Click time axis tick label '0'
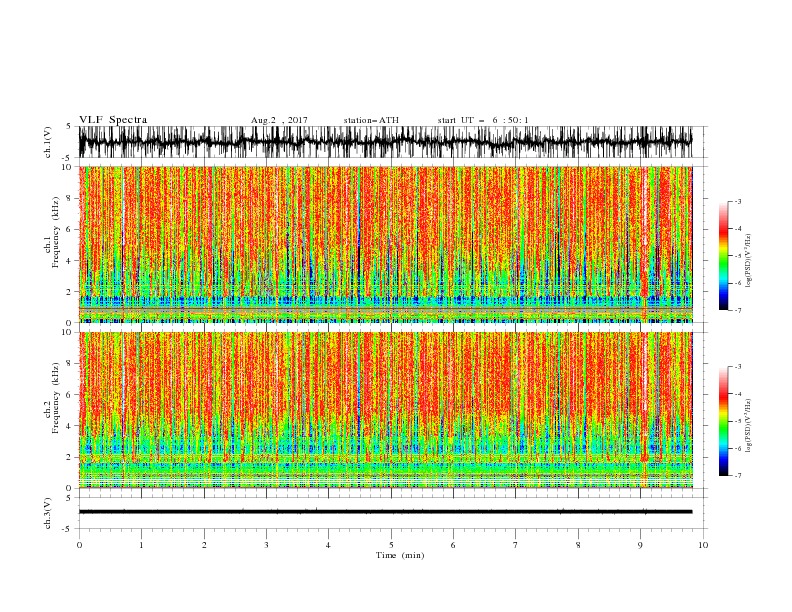The width and height of the screenshot is (792, 612). 79,545
